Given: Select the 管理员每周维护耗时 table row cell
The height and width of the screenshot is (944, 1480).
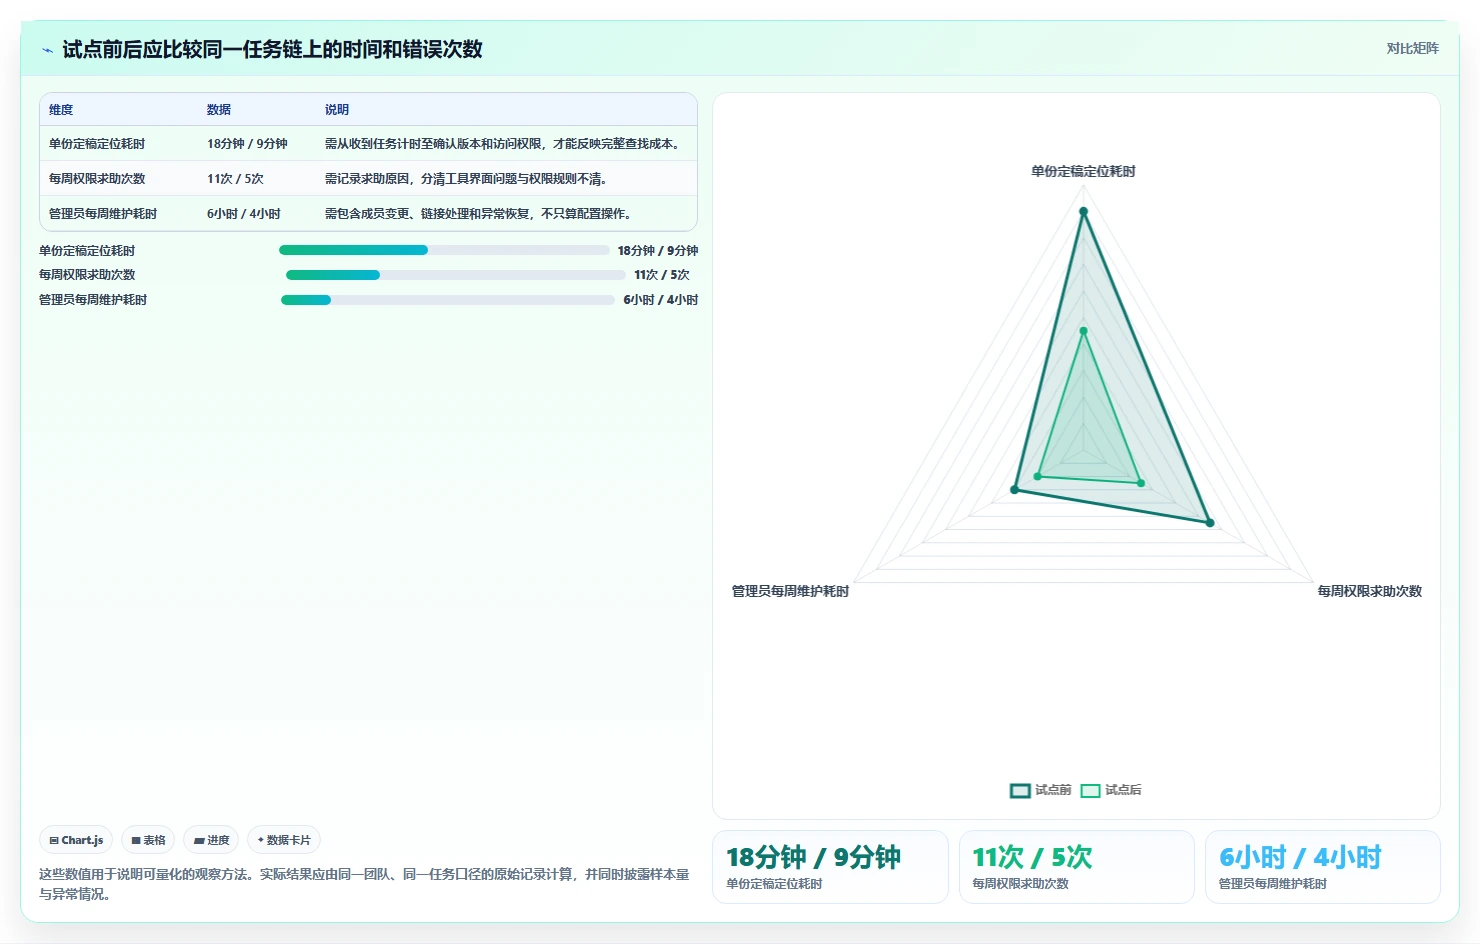Looking at the screenshot, I should point(103,214).
